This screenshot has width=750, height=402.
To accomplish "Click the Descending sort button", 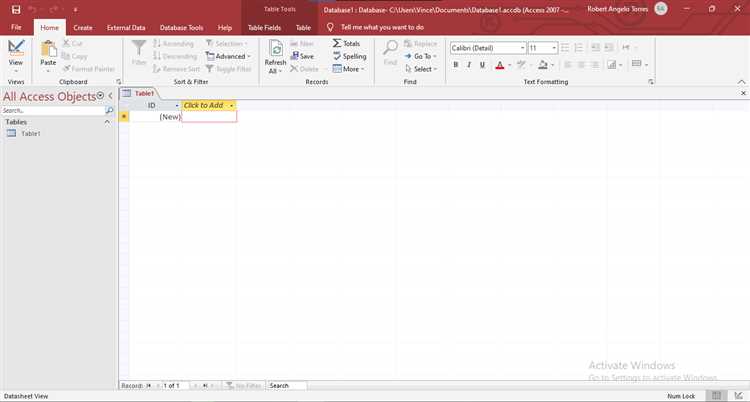I will [x=175, y=56].
